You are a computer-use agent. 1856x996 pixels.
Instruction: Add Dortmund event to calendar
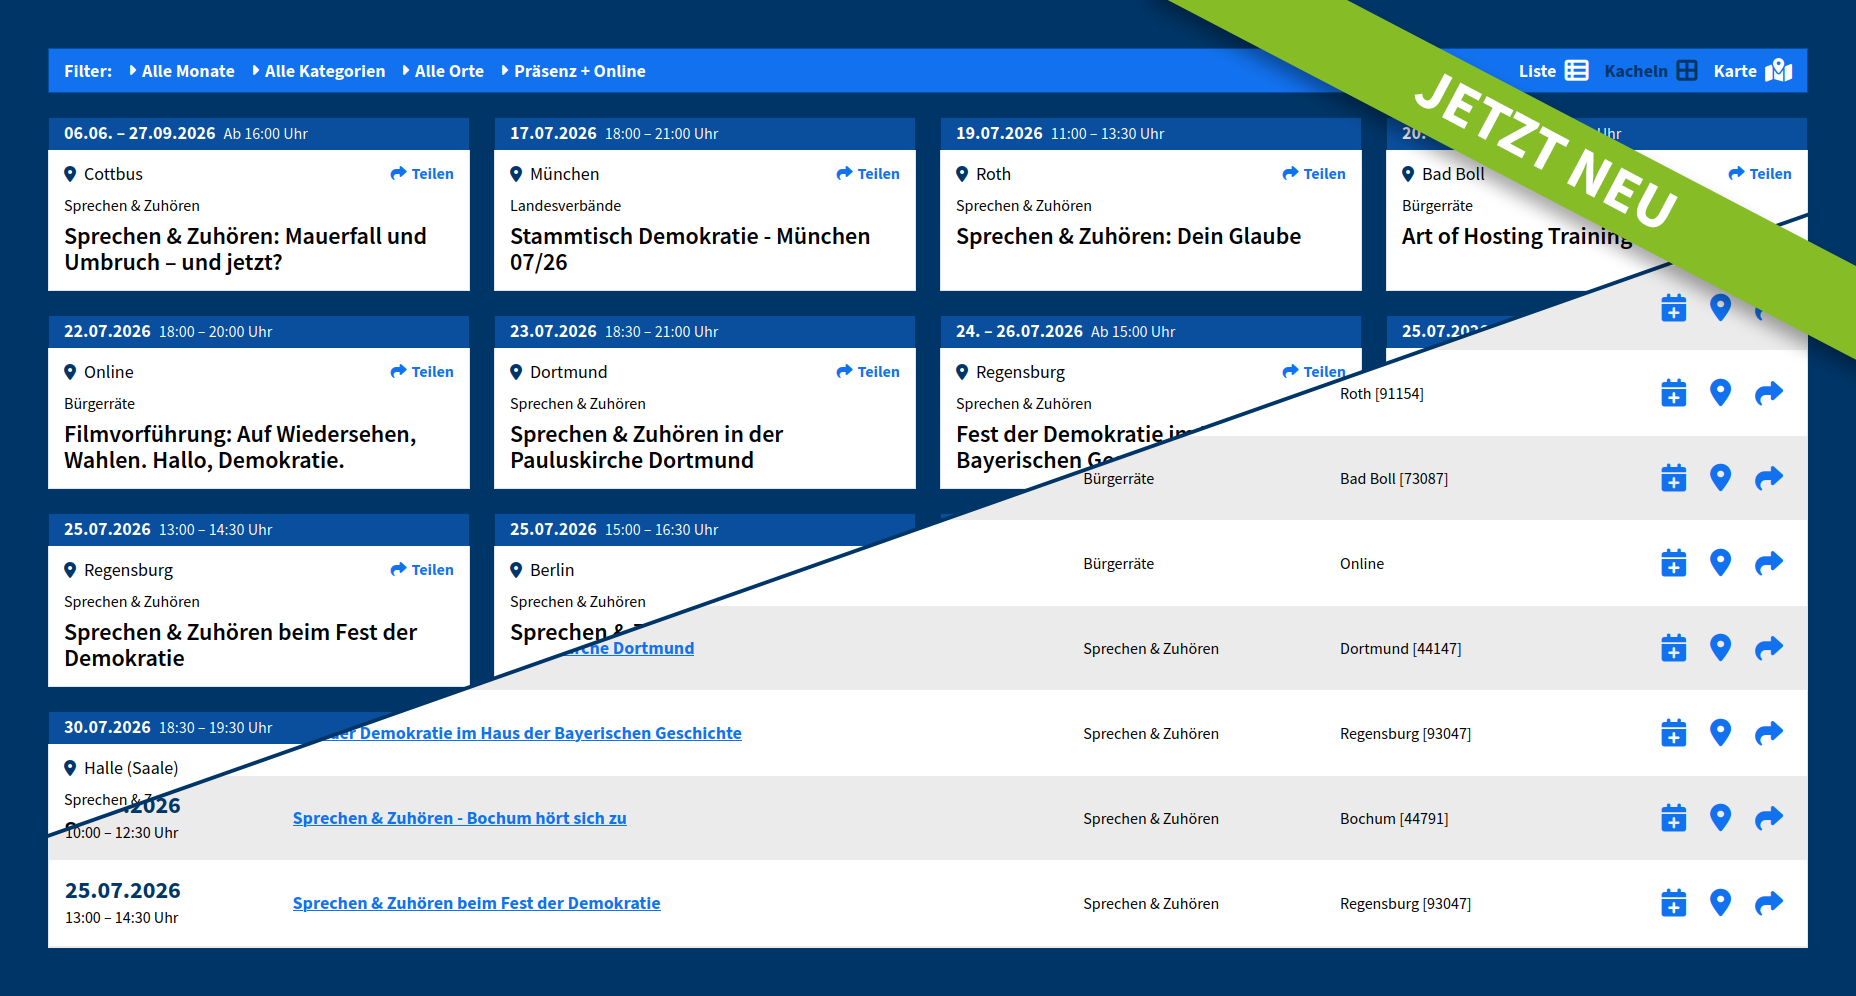click(1673, 648)
